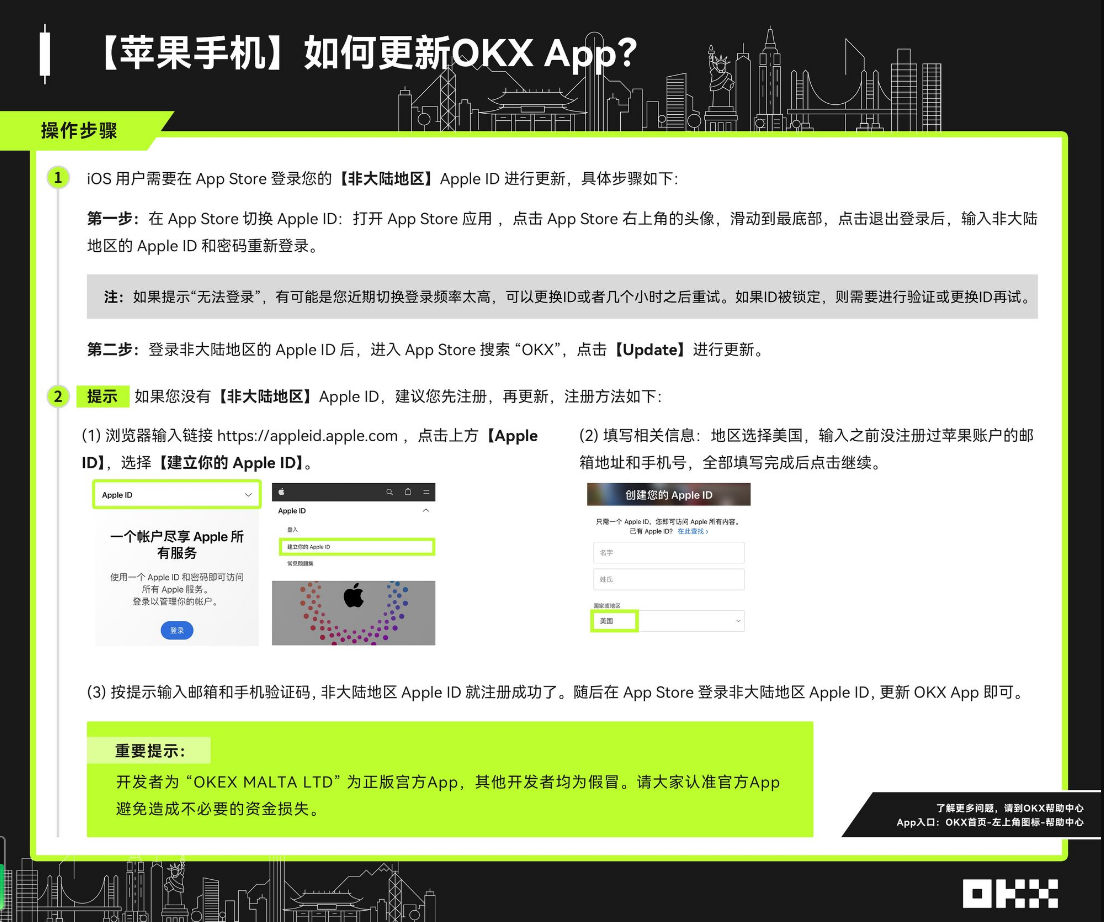Click the large black Apple logo on gray banner
The height and width of the screenshot is (922, 1104).
[x=353, y=598]
